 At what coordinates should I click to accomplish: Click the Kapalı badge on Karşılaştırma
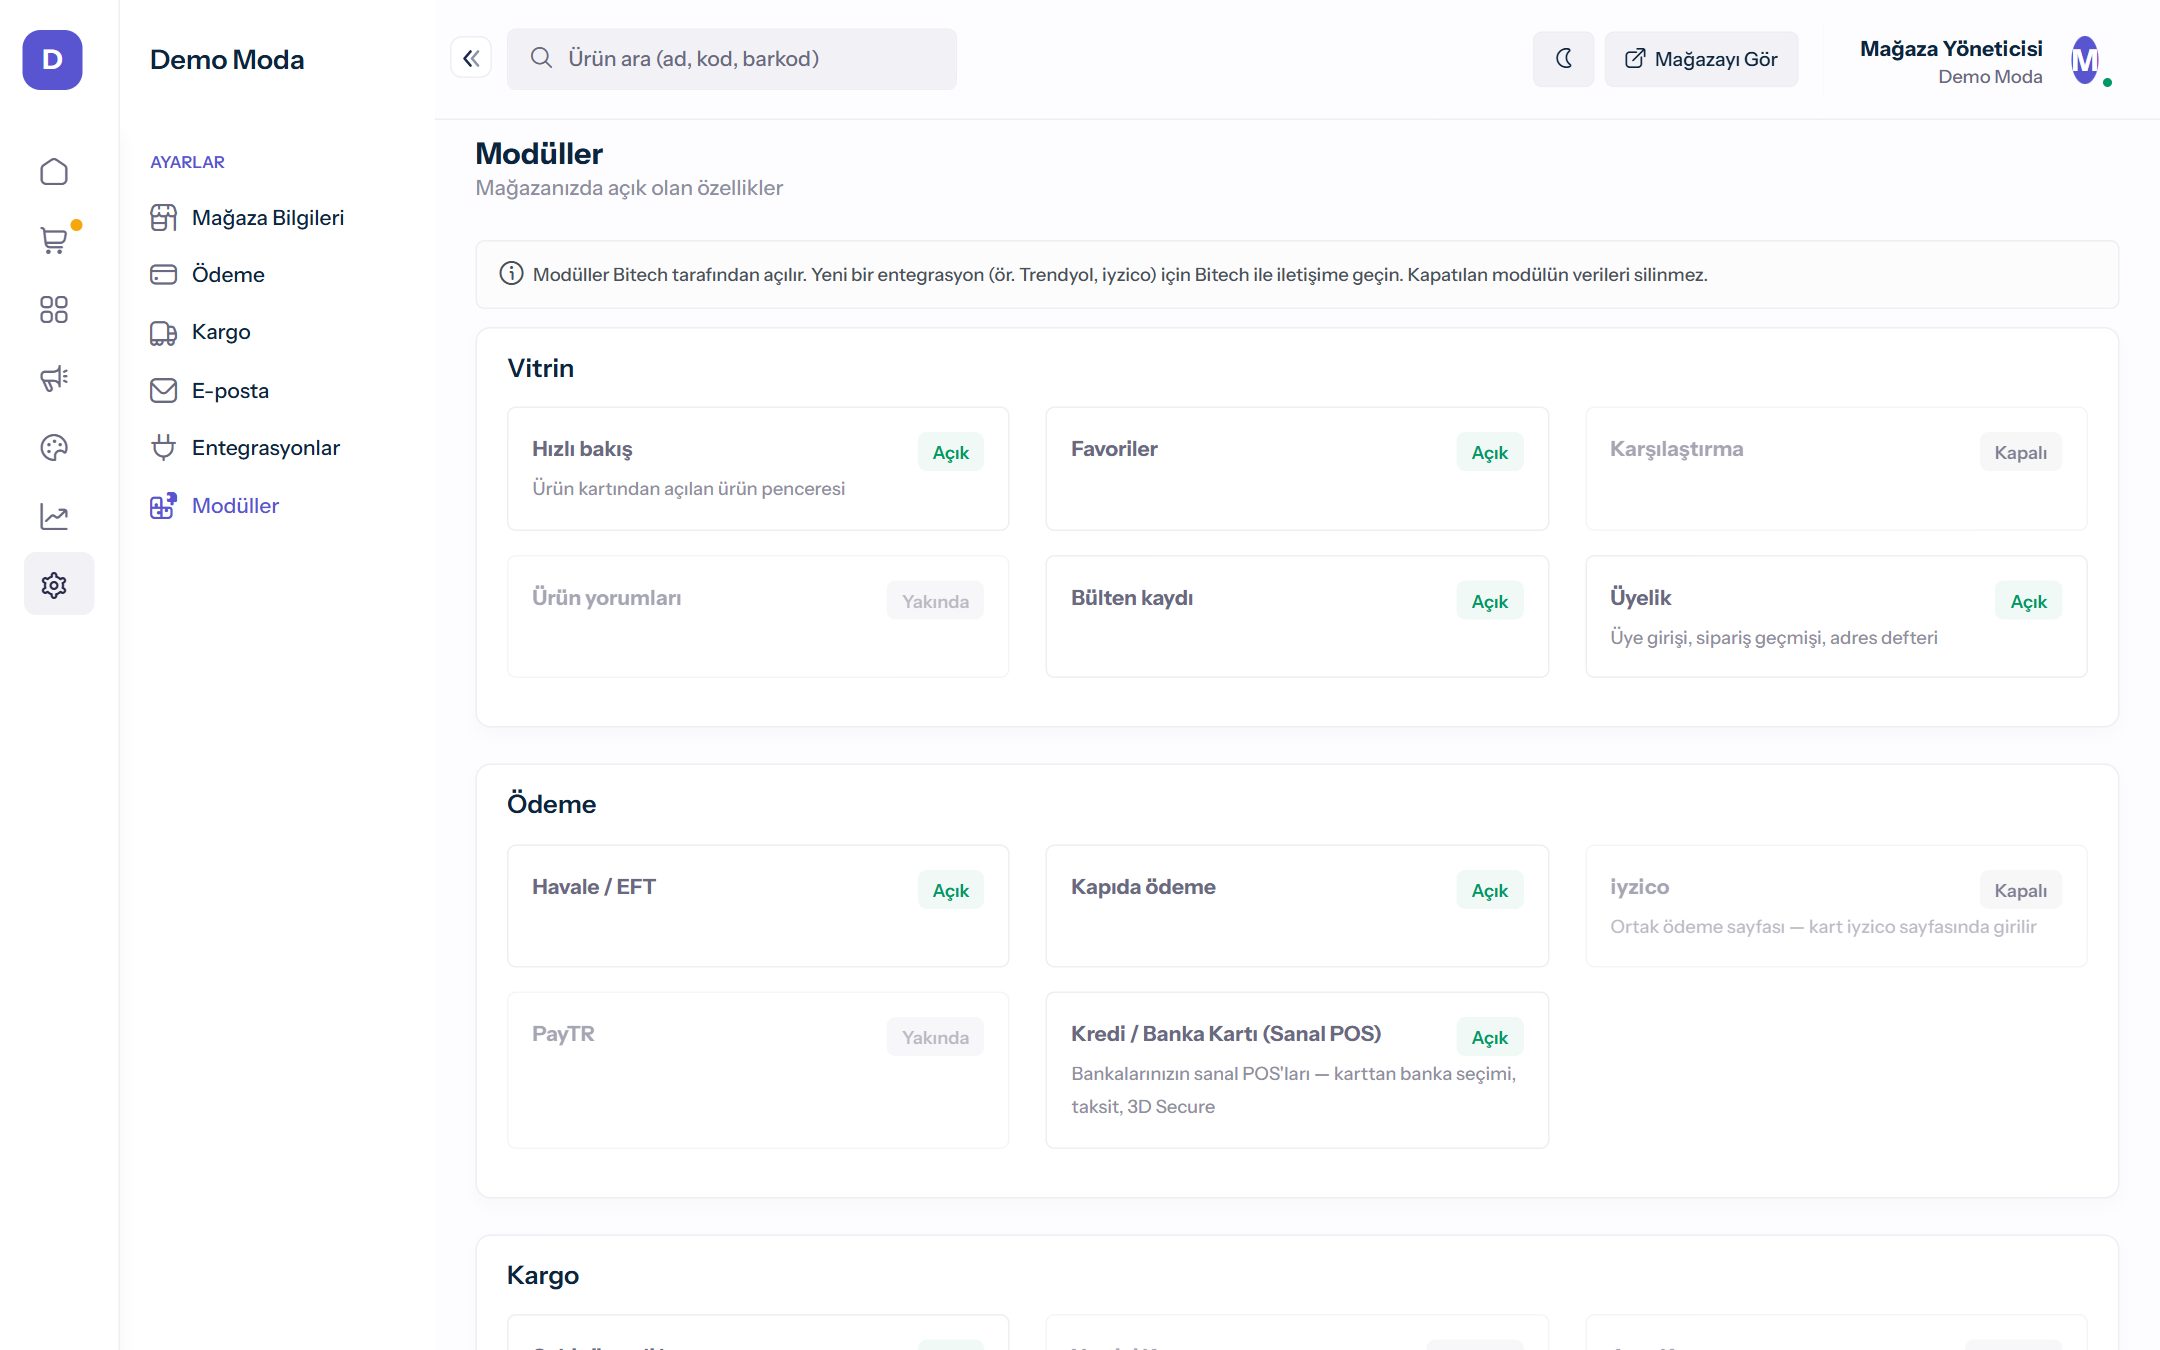(2021, 452)
